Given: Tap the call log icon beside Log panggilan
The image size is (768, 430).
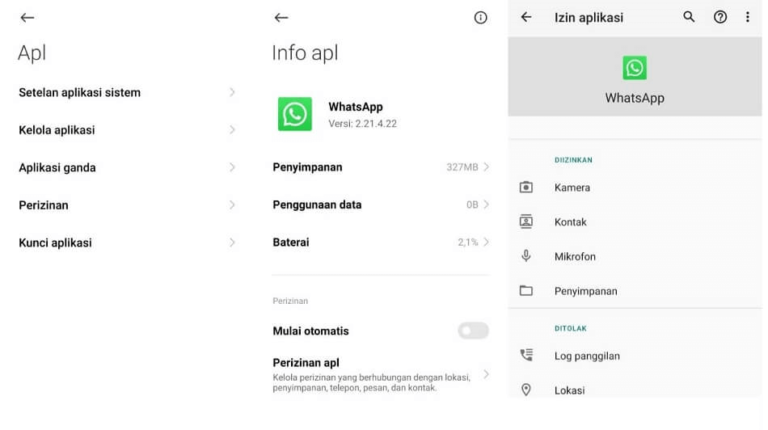Looking at the screenshot, I should [x=527, y=355].
